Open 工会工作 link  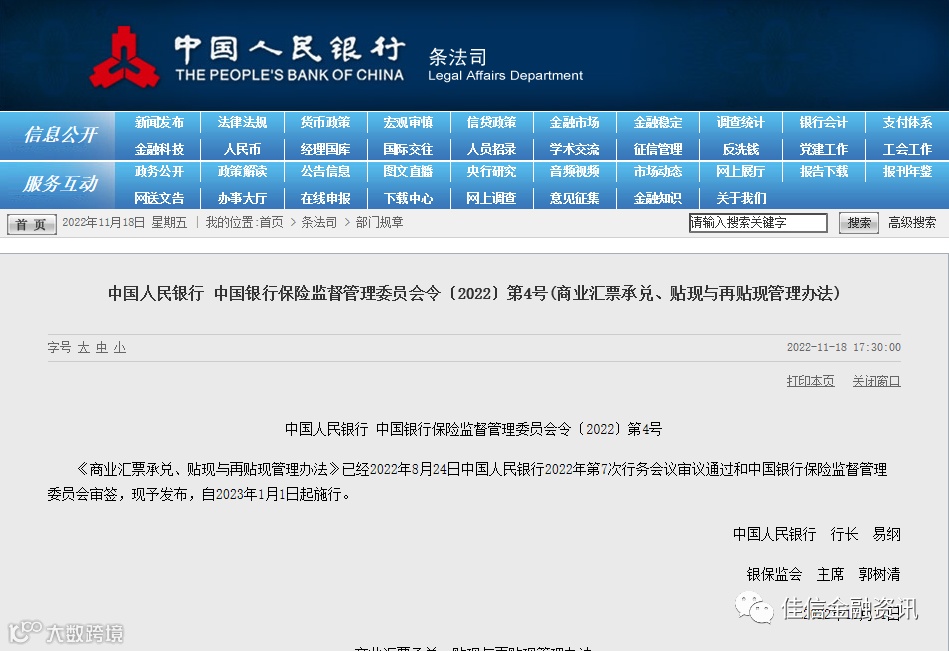pos(907,149)
